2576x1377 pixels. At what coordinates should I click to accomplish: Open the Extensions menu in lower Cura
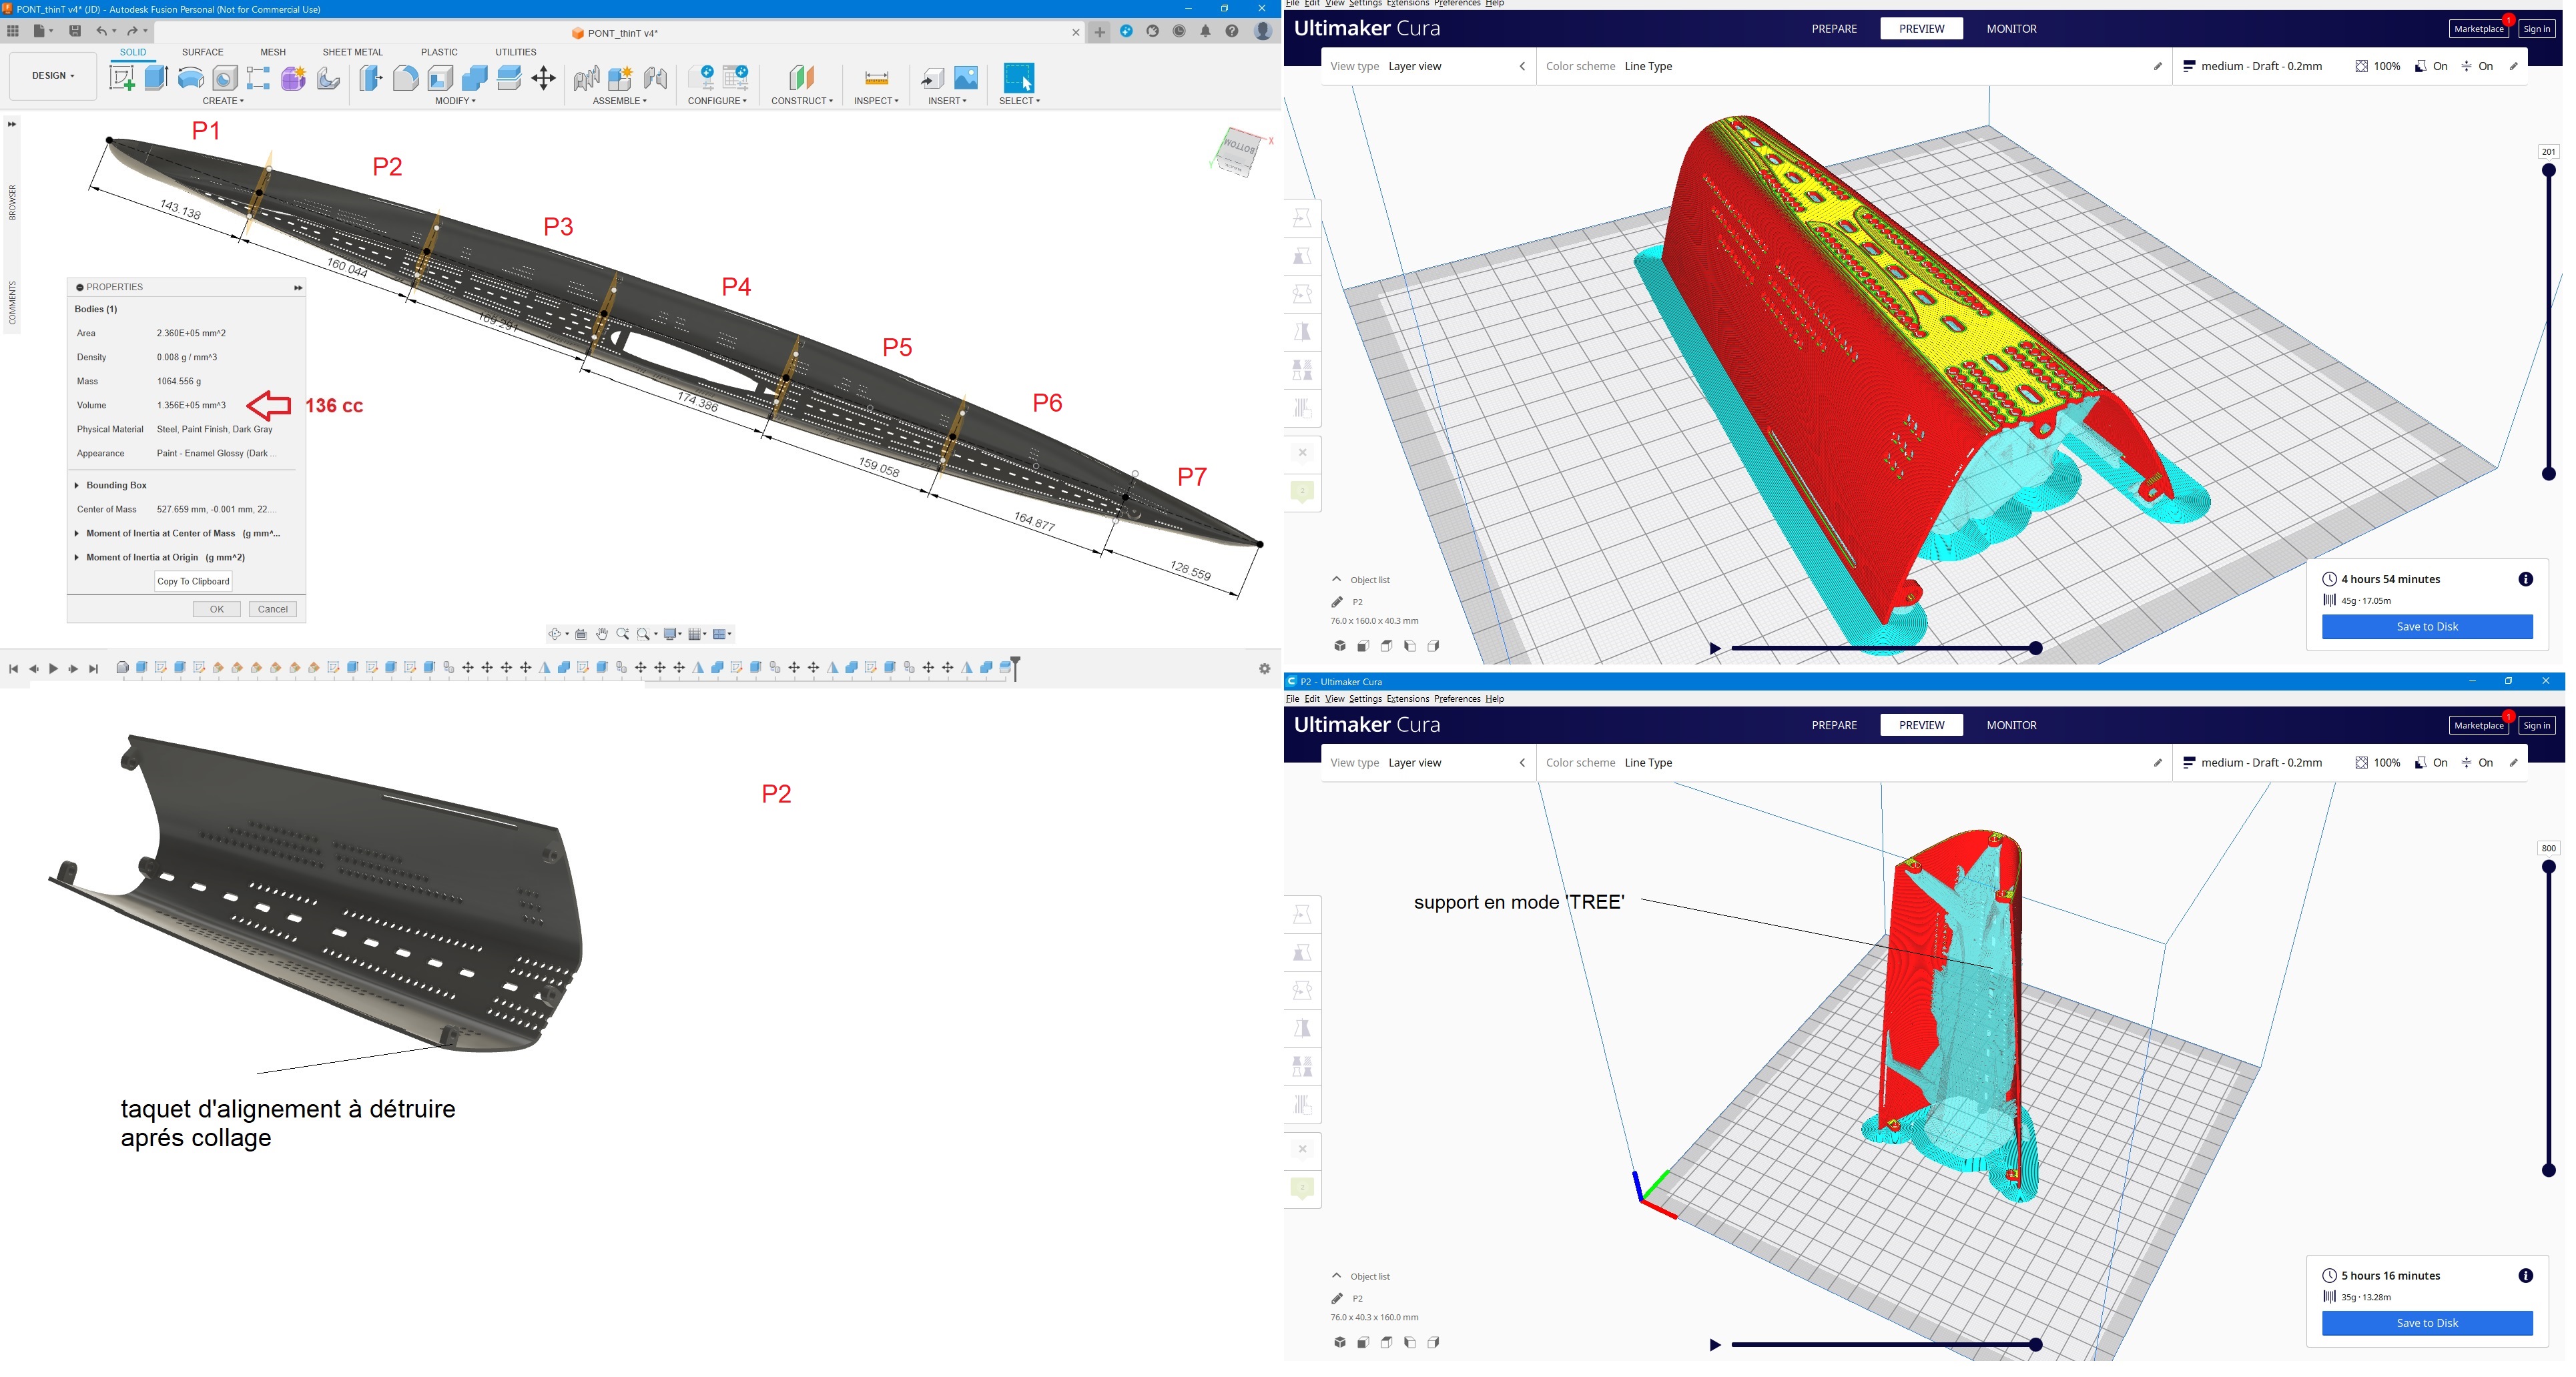[1407, 699]
